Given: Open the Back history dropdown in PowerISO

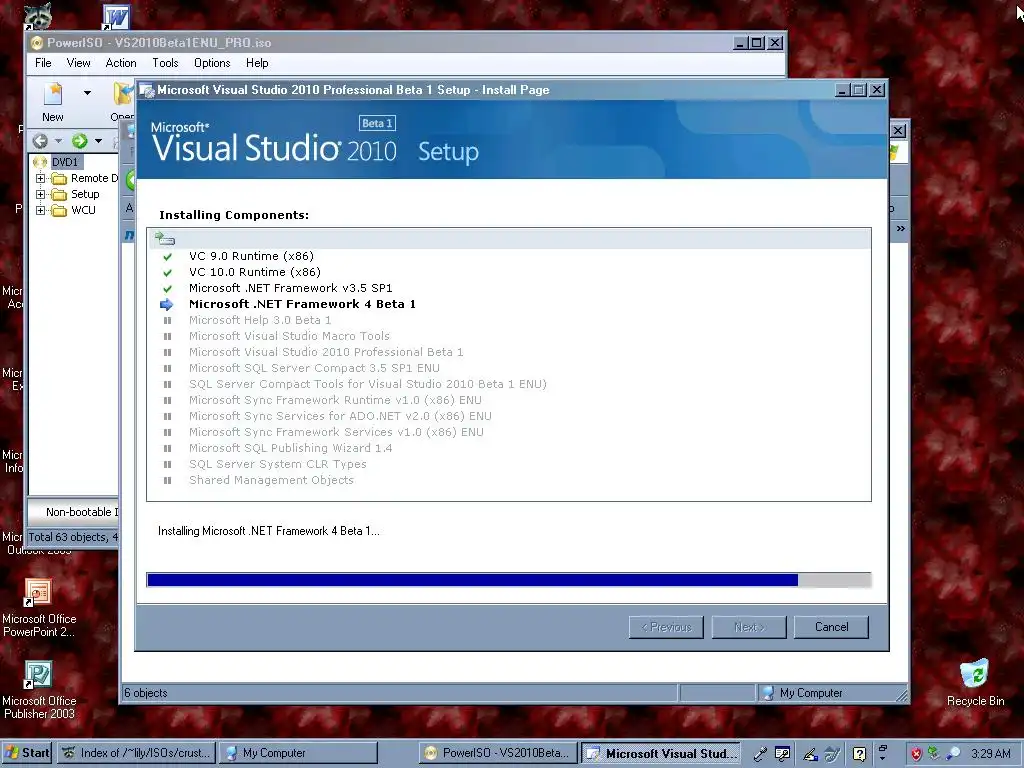Looking at the screenshot, I should point(58,140).
